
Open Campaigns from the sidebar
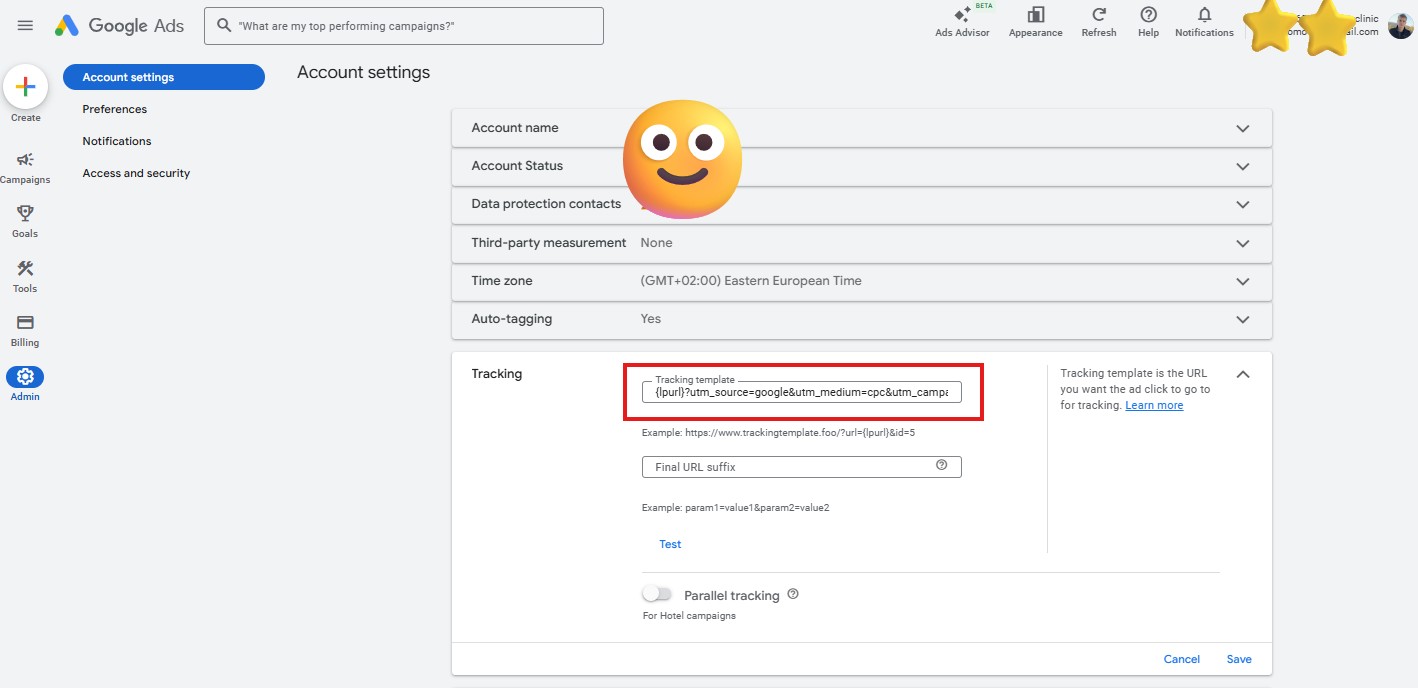coord(25,160)
